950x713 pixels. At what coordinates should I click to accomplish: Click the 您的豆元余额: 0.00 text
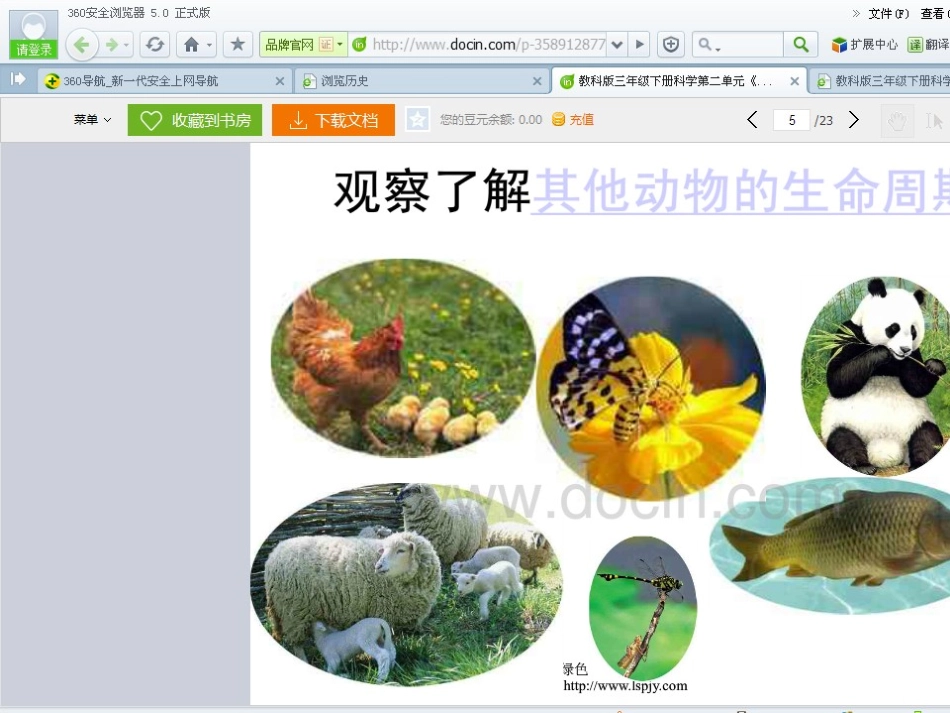pos(491,120)
